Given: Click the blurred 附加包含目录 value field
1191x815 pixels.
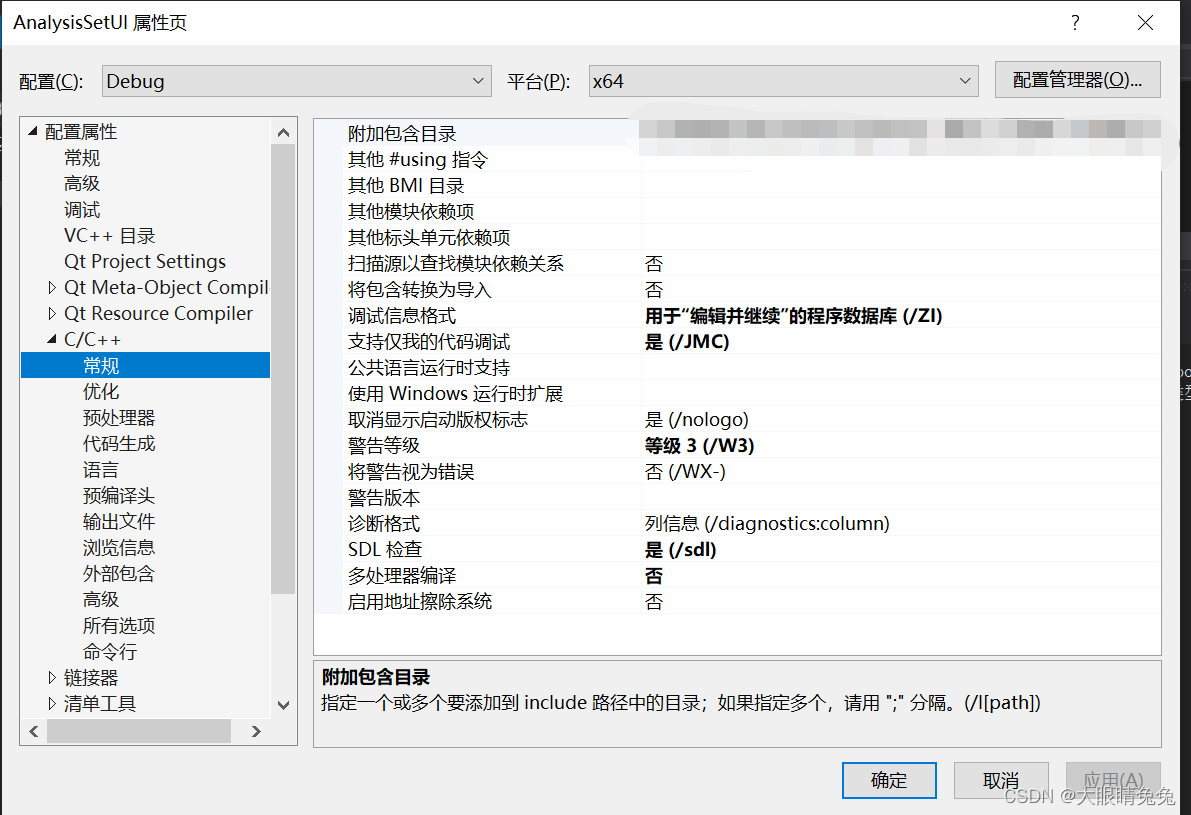Looking at the screenshot, I should tap(901, 134).
